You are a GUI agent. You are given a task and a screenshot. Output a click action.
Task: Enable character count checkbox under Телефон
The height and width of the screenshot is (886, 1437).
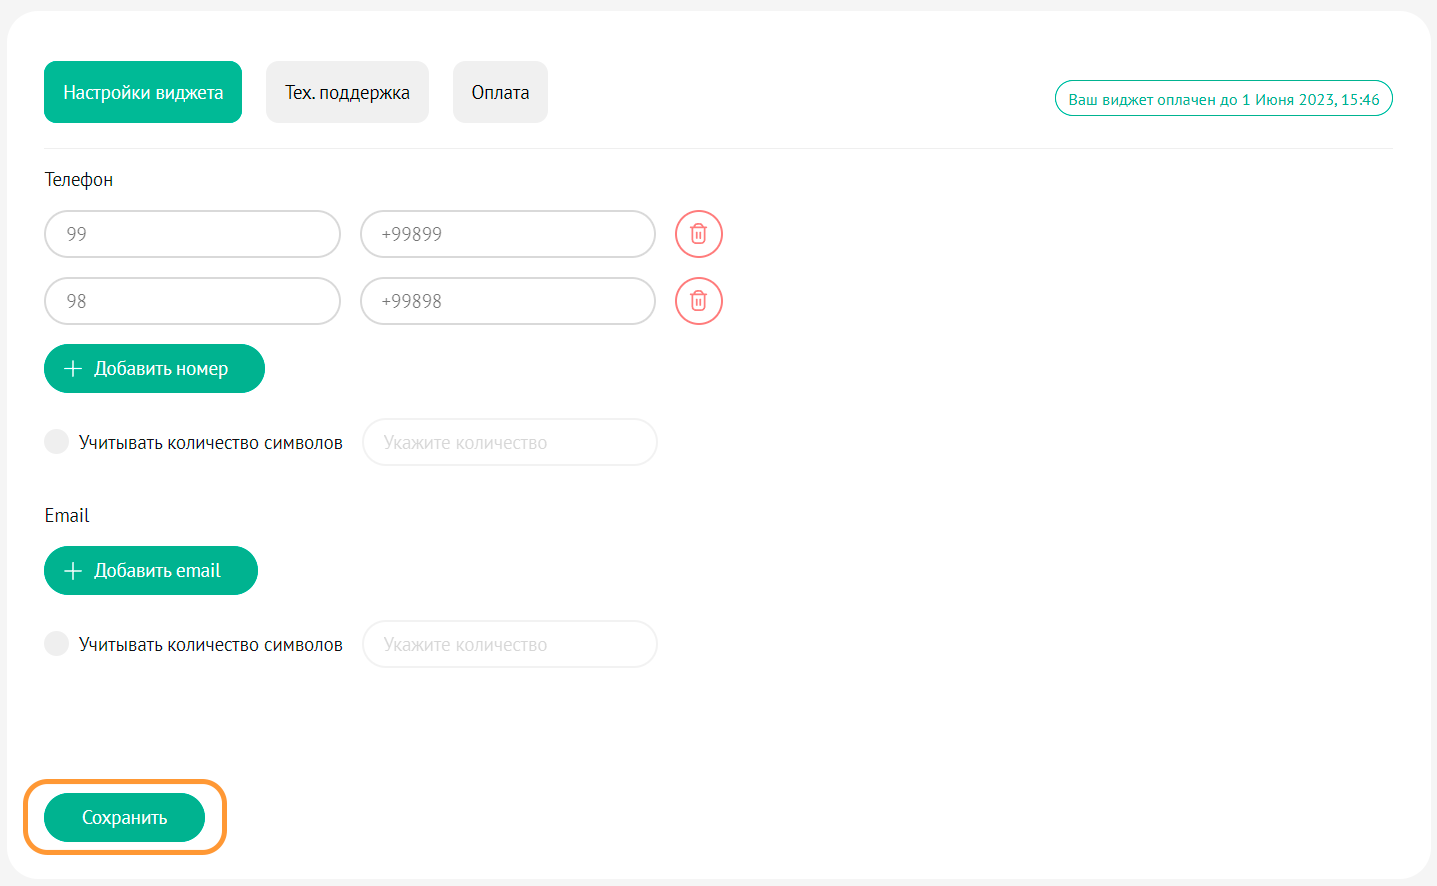point(57,442)
